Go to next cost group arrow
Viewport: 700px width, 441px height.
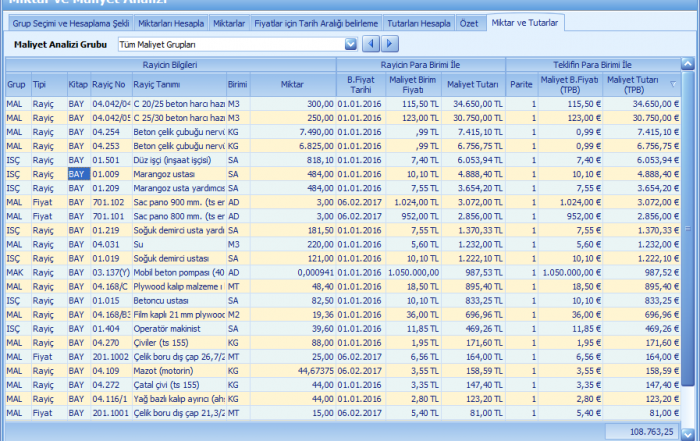389,43
